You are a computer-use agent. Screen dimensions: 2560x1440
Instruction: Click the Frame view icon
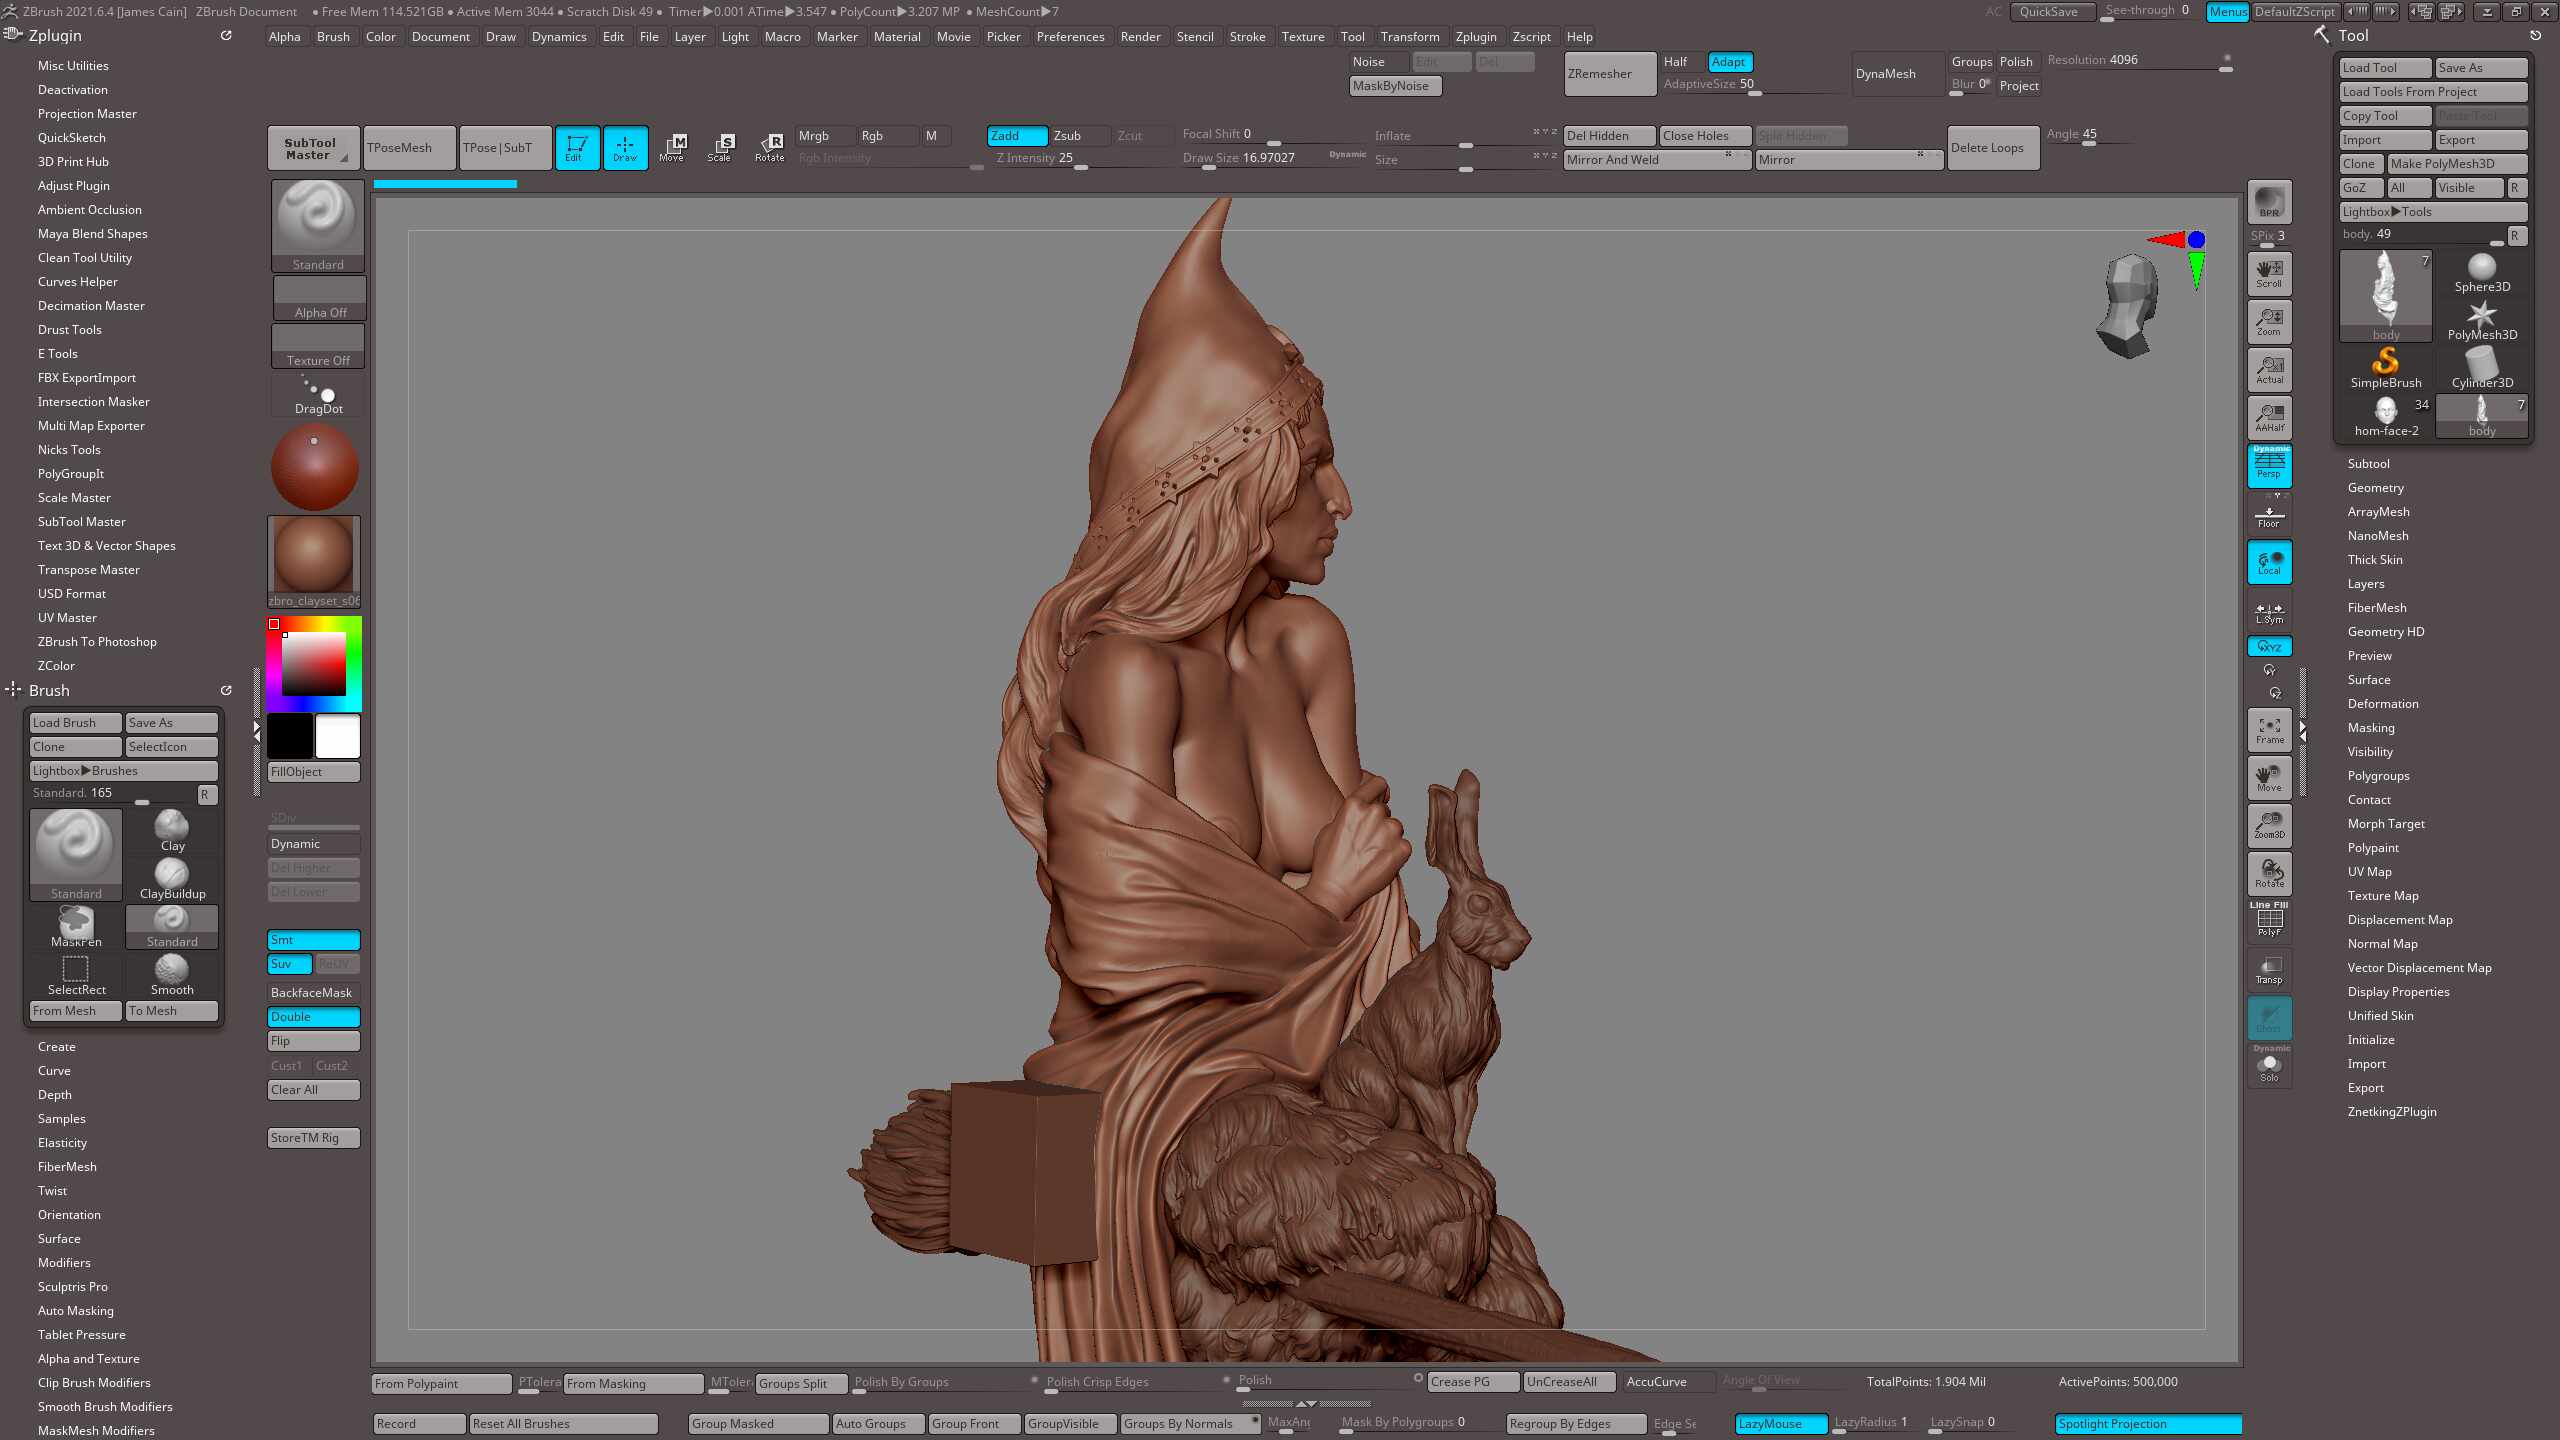pyautogui.click(x=2269, y=729)
